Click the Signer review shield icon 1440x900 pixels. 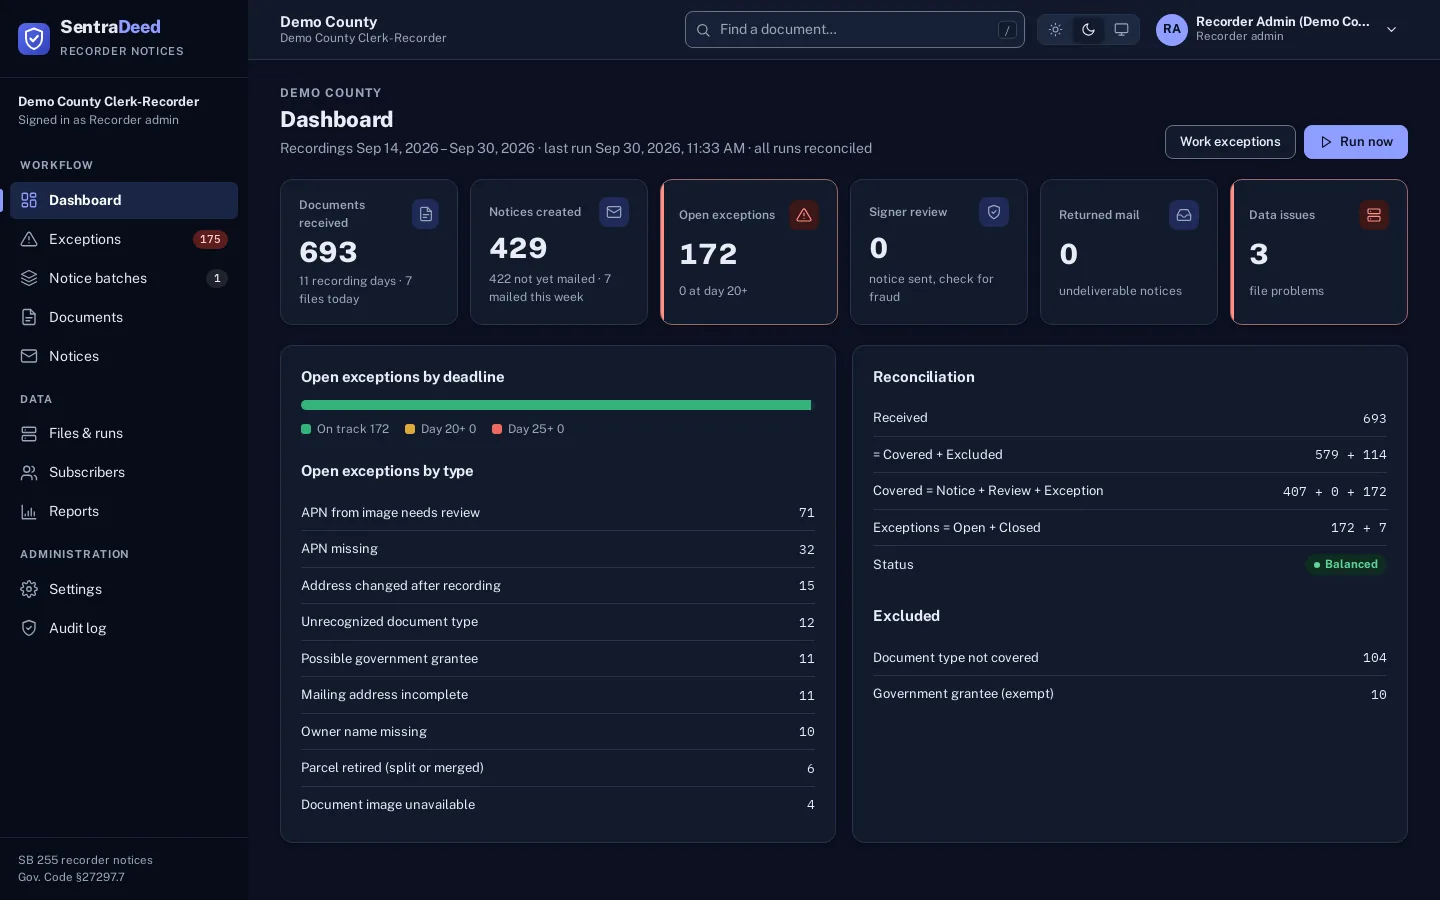[994, 212]
